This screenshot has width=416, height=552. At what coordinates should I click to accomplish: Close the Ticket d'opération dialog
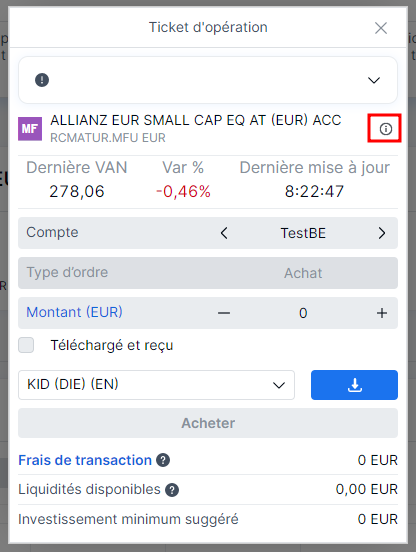[x=381, y=28]
